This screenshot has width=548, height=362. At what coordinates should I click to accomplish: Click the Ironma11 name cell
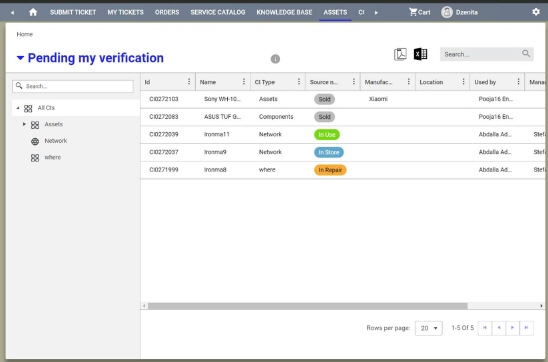(x=217, y=134)
